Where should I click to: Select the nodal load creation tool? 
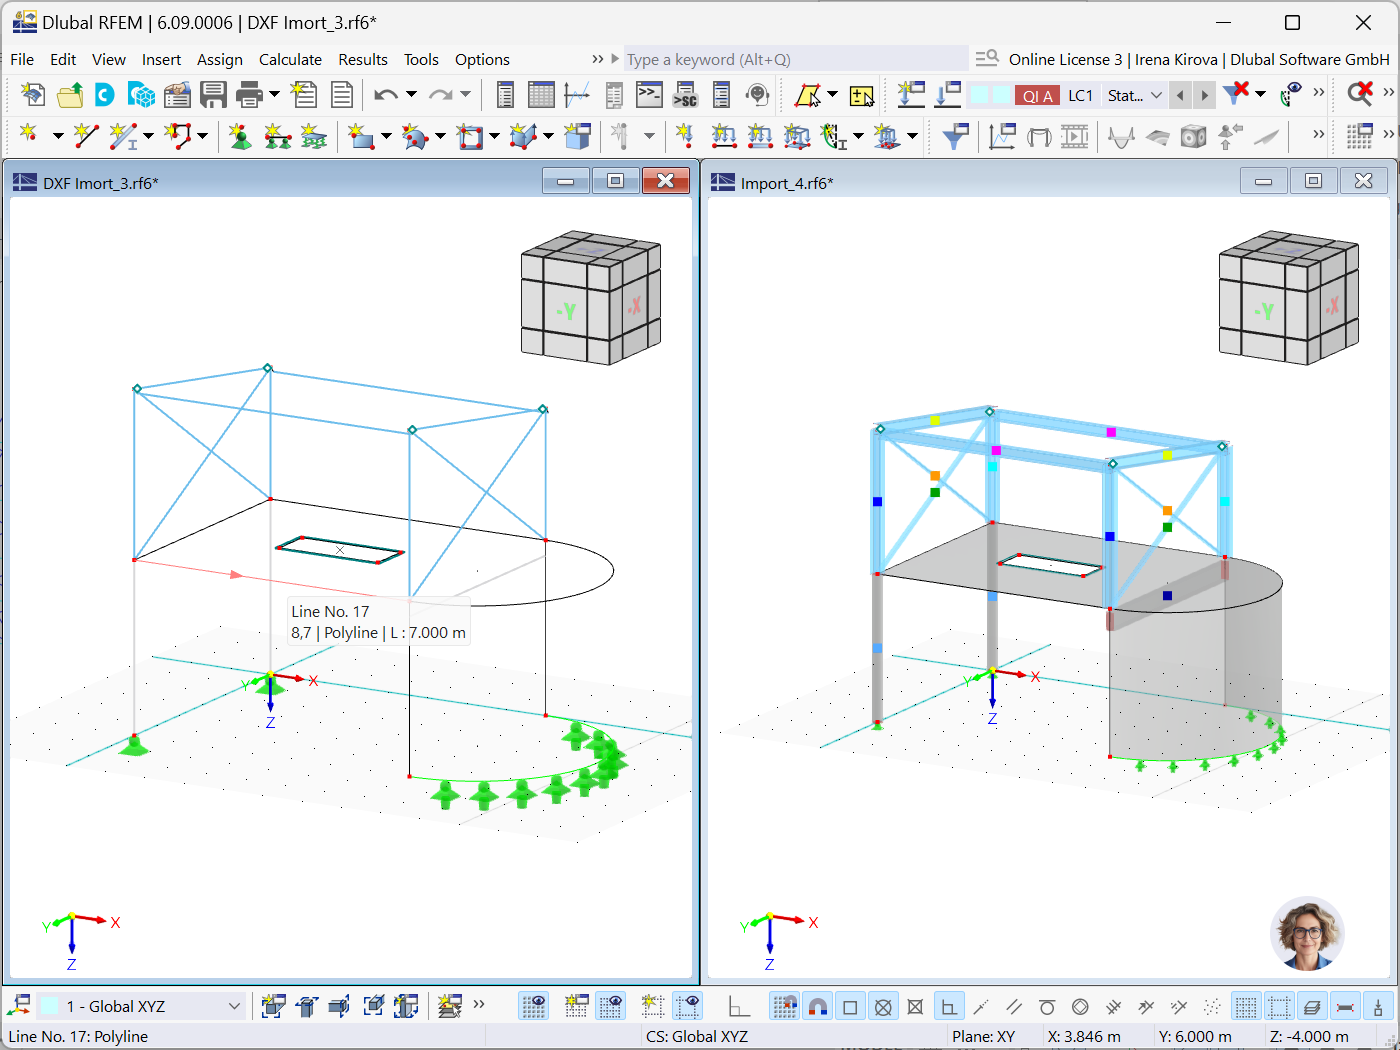(685, 136)
